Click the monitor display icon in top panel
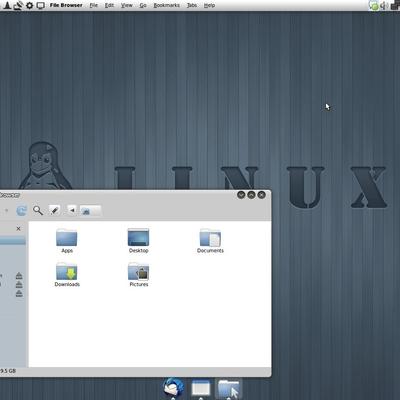 click(x=41, y=6)
